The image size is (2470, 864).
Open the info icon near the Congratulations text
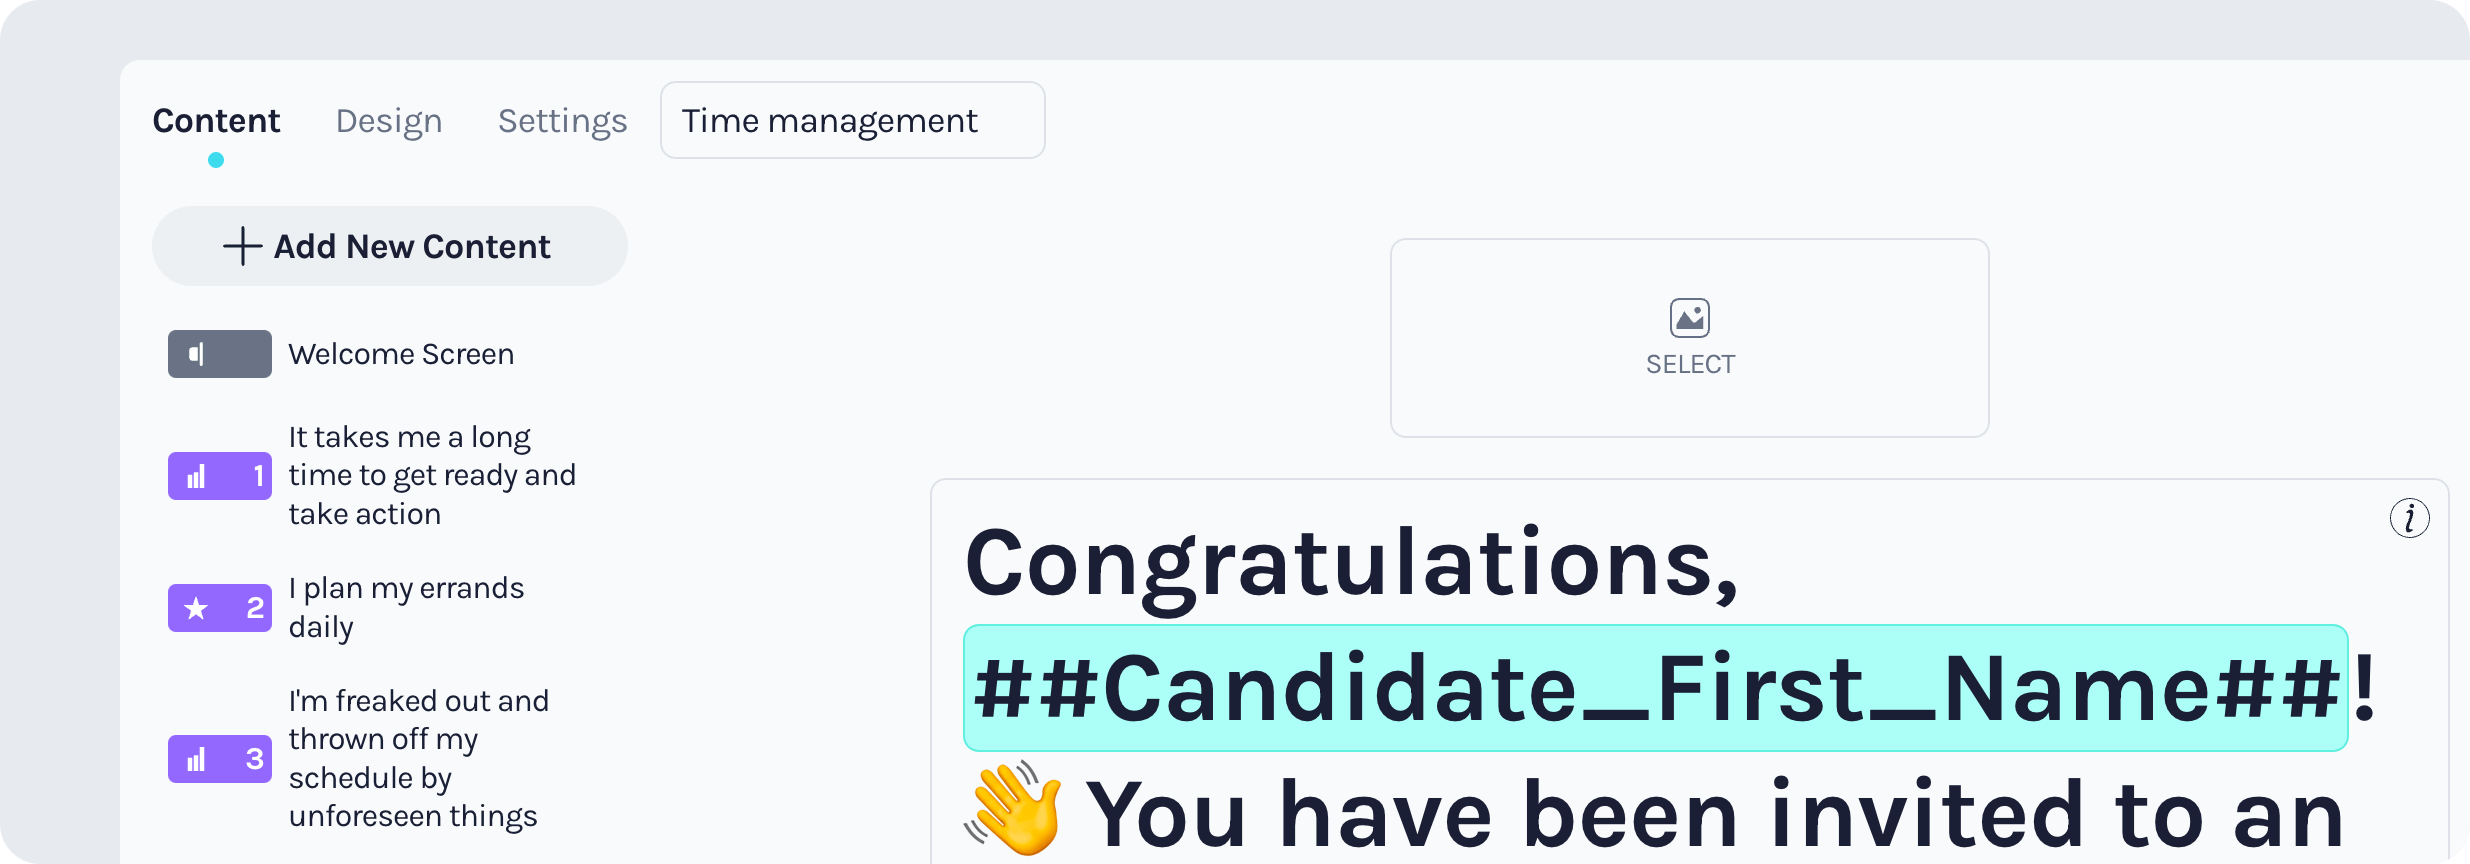coord(2411,518)
